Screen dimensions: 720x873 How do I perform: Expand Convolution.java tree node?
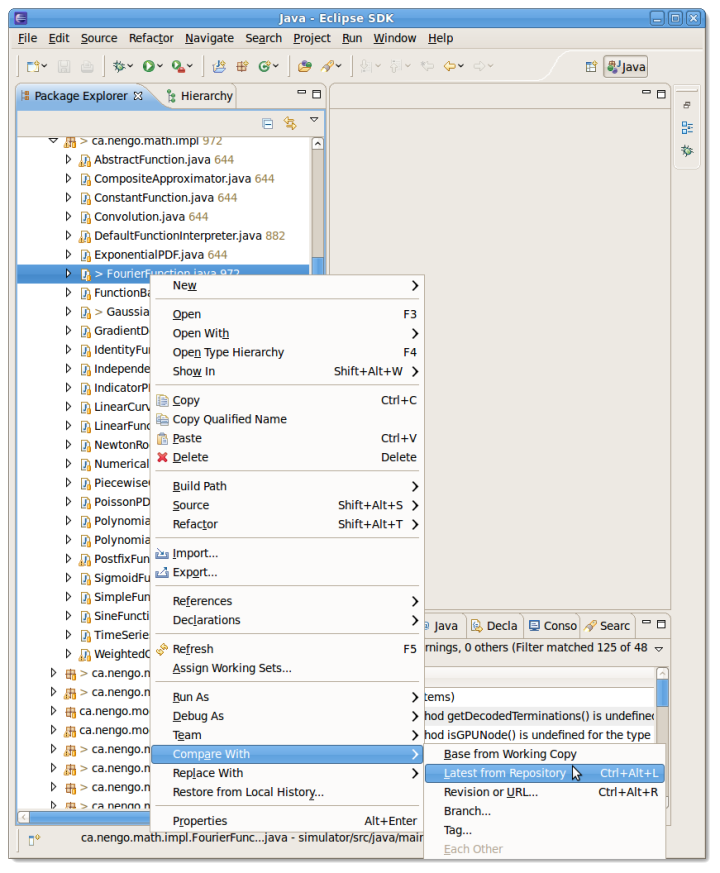point(68,217)
